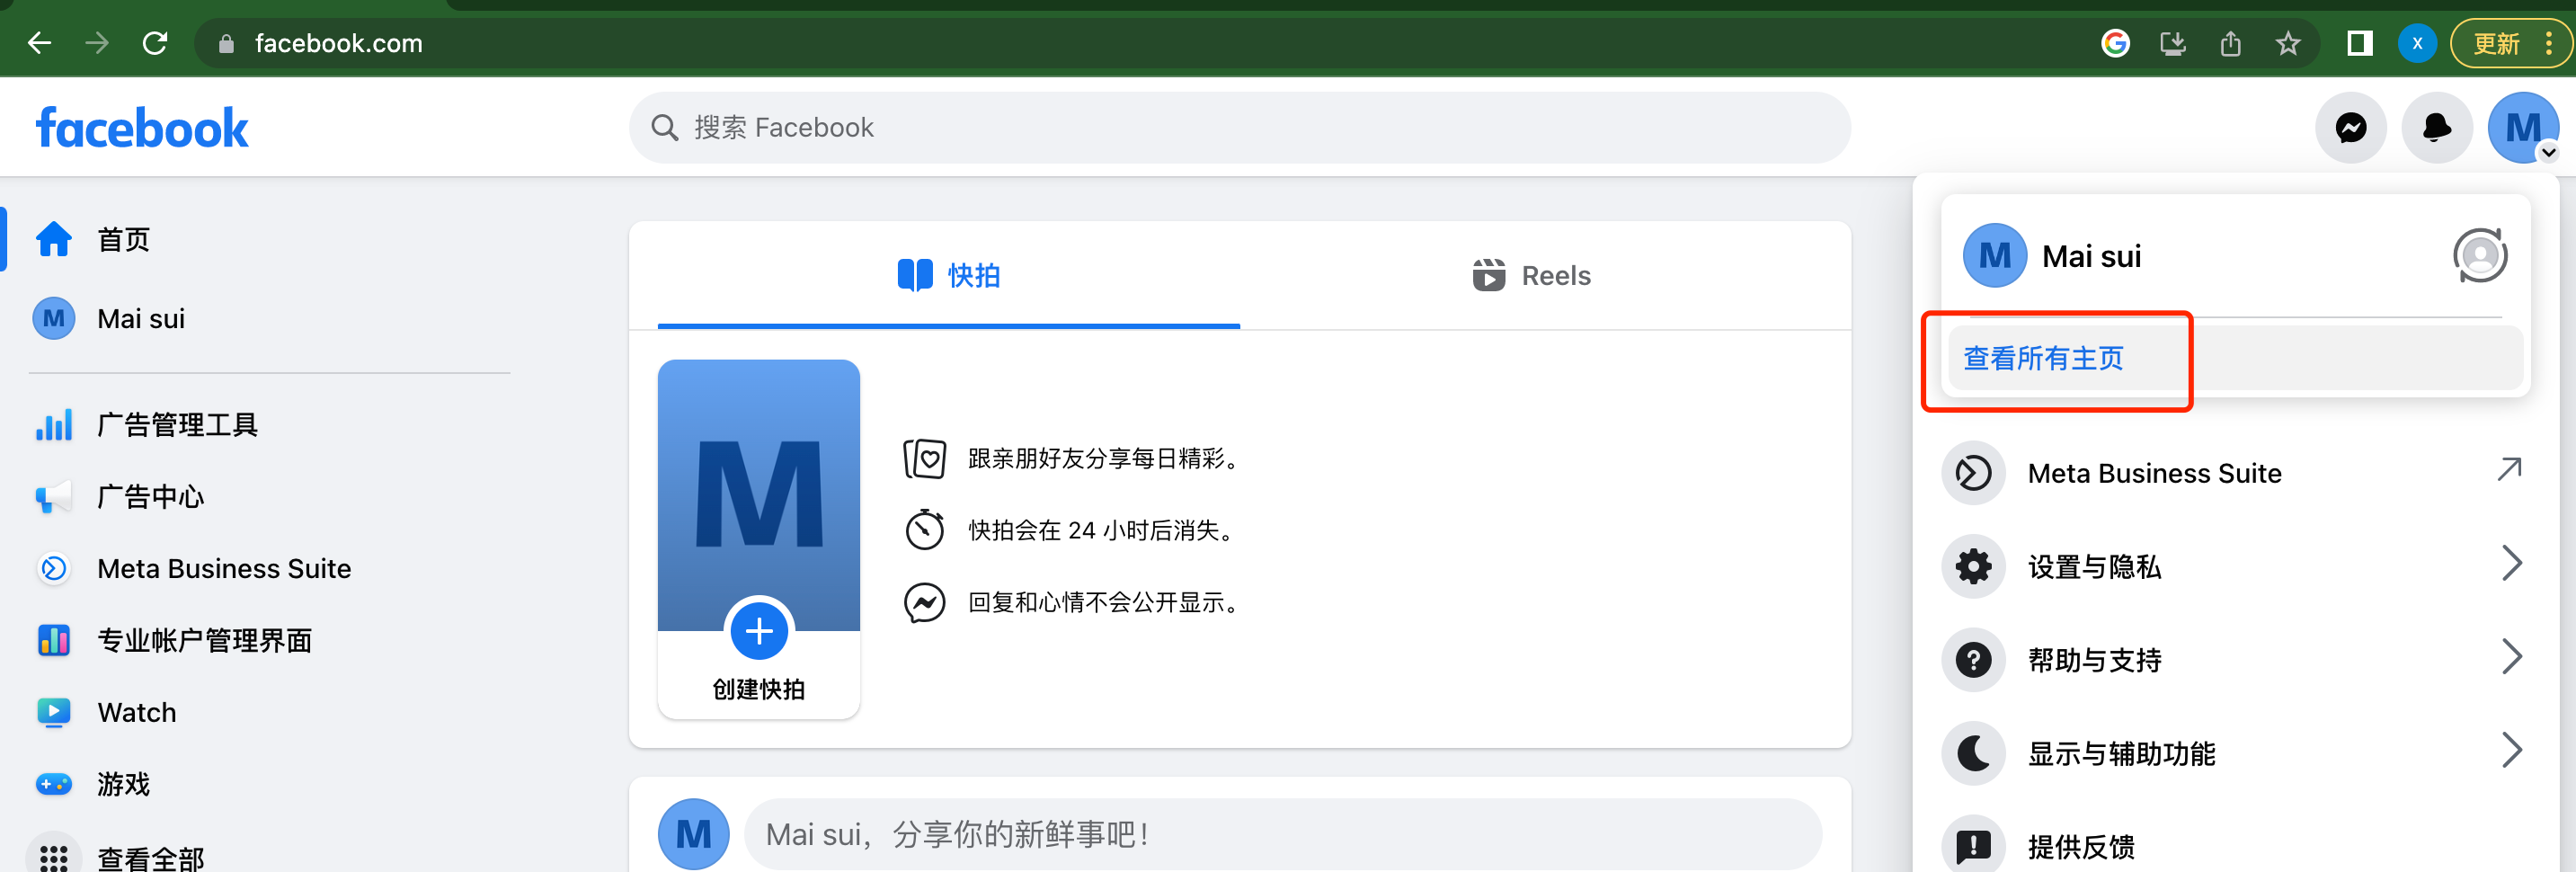Bookmark this page with the star icon
The image size is (2576, 872).
[2288, 43]
